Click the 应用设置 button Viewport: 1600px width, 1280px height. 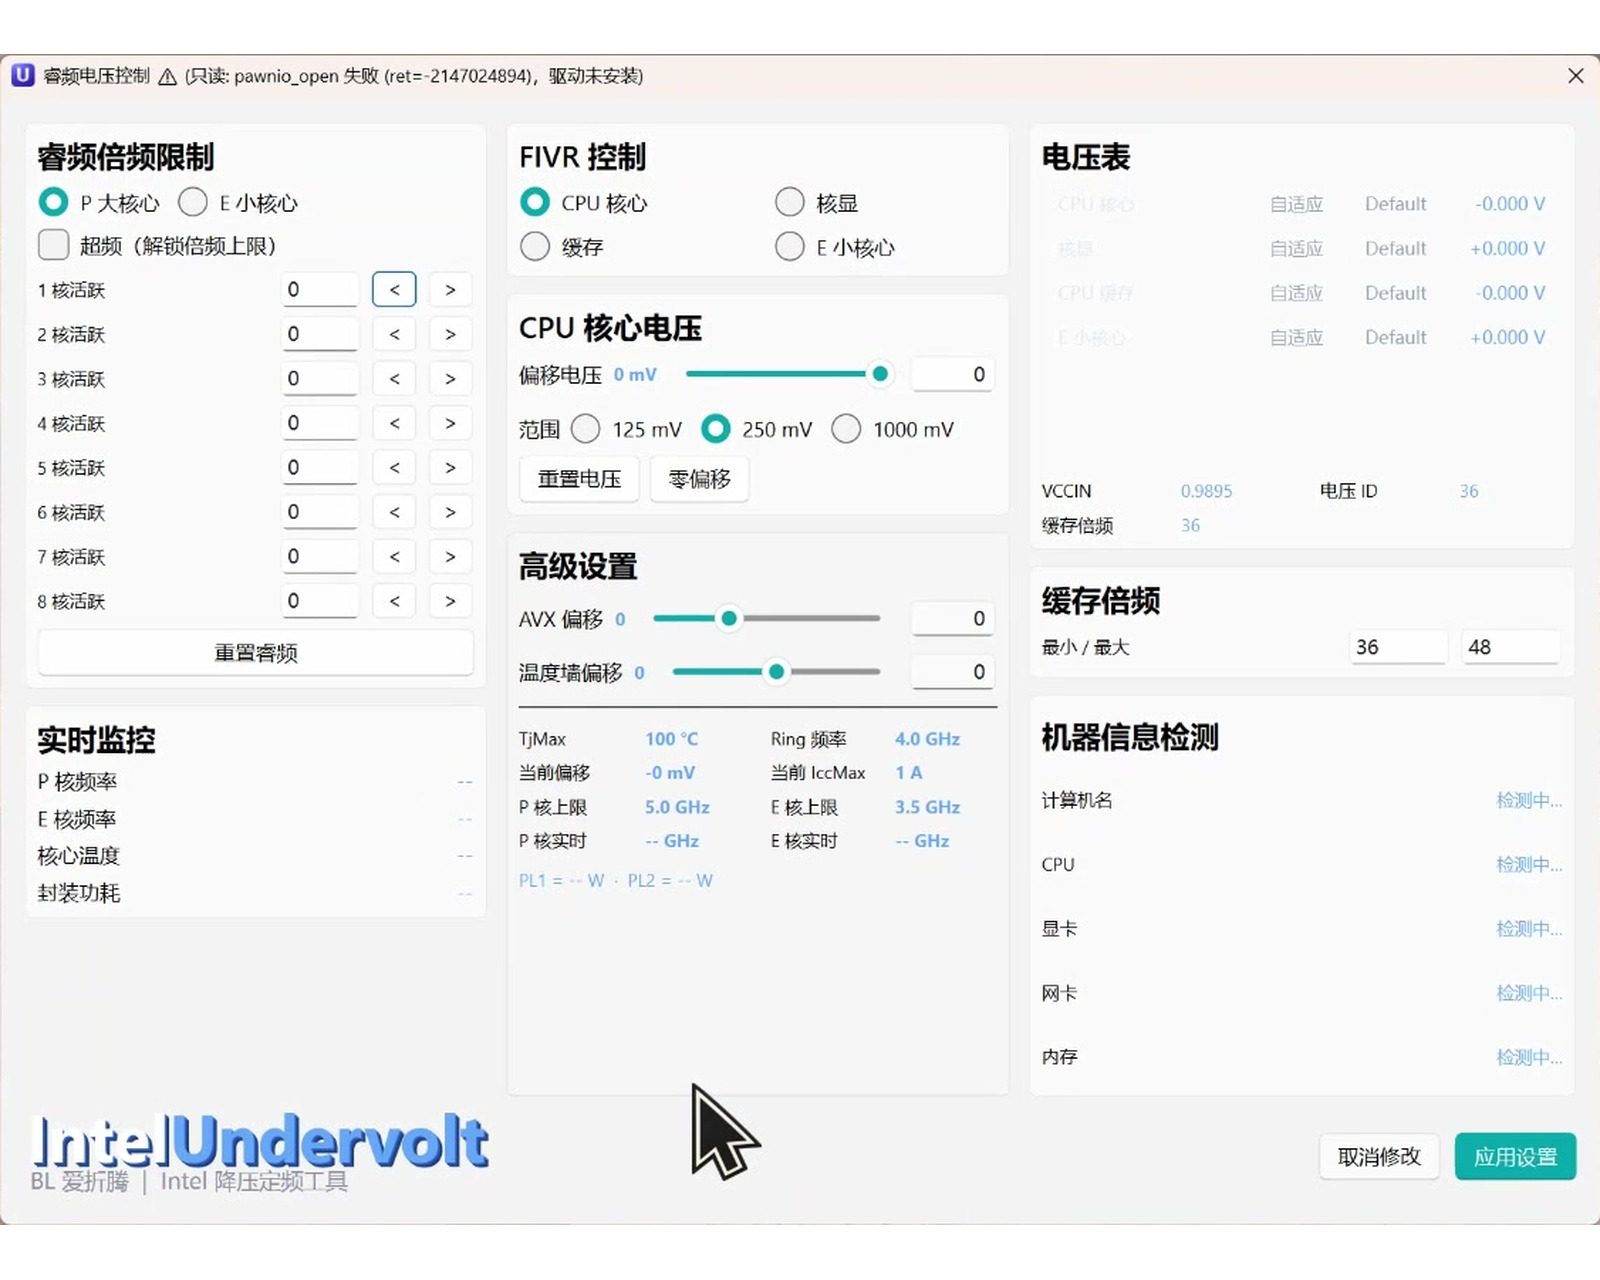click(1515, 1157)
